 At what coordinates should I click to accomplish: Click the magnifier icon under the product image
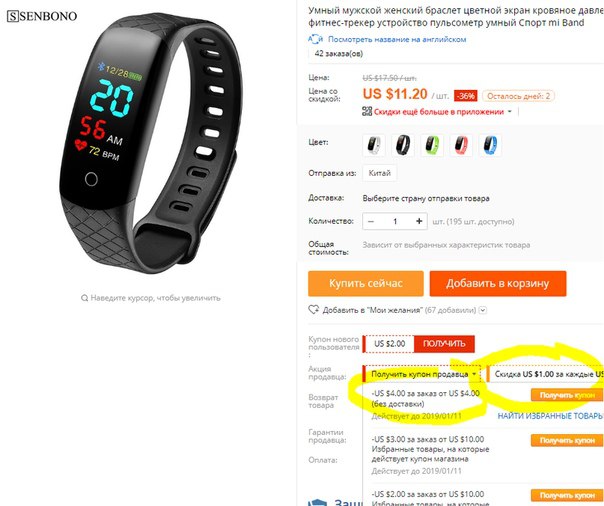(x=84, y=298)
